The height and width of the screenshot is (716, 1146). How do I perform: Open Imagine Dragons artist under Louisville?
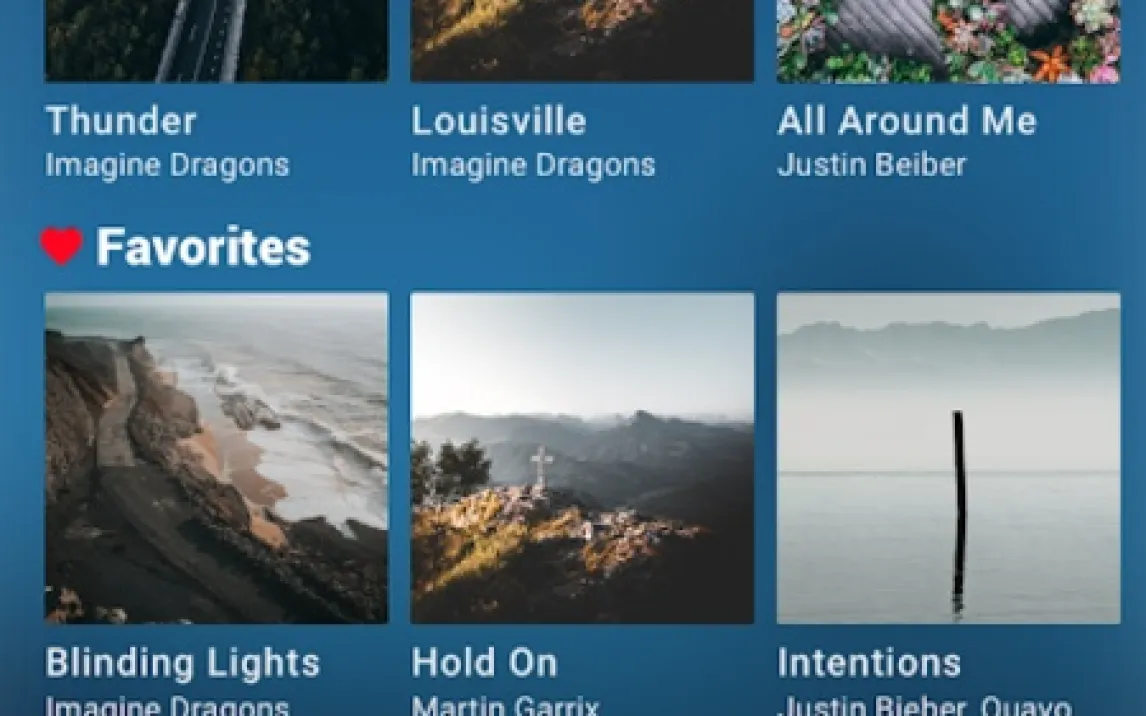coord(534,166)
